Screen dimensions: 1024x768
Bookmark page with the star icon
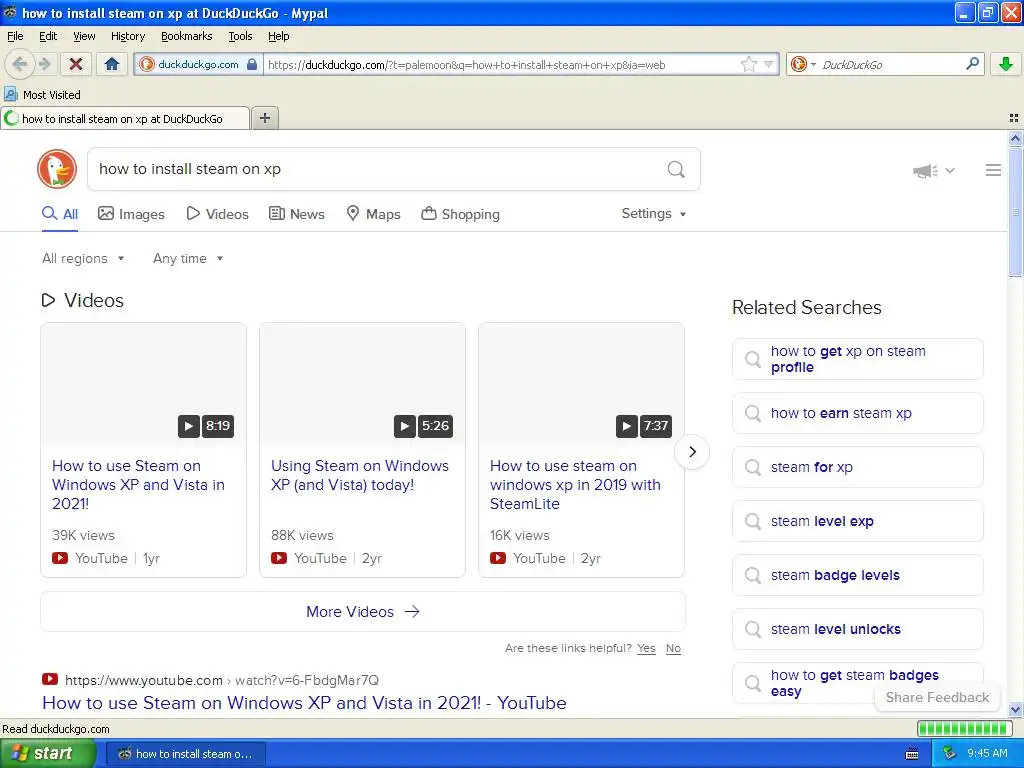(x=748, y=64)
